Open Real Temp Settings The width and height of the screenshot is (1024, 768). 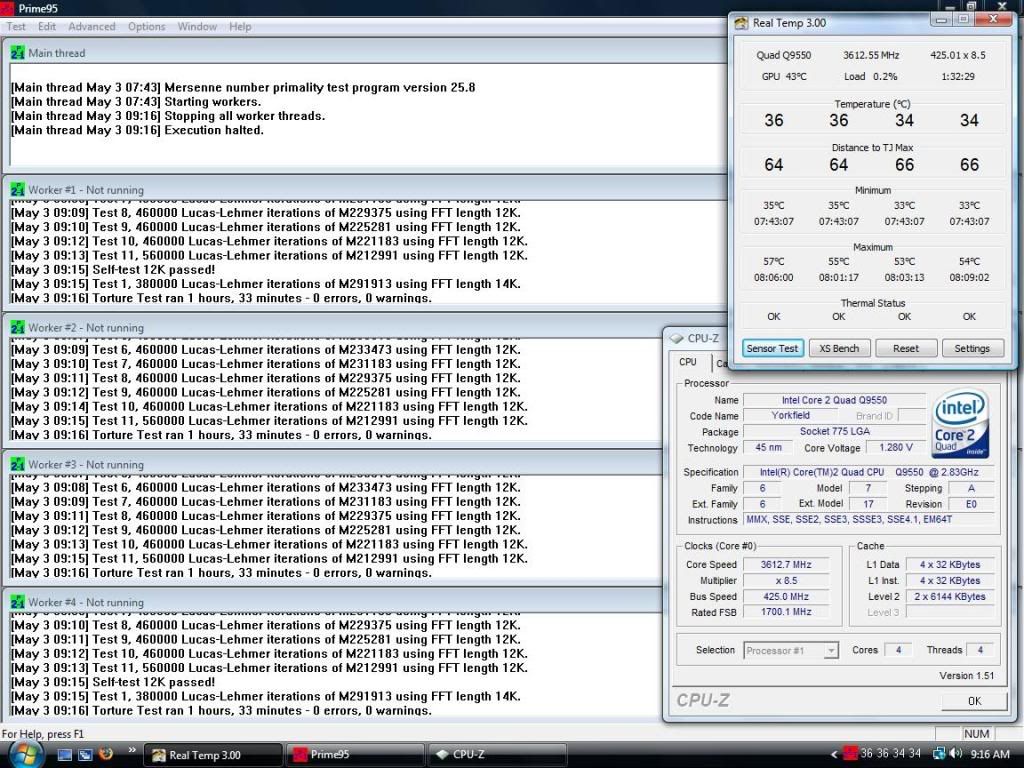tap(972, 349)
